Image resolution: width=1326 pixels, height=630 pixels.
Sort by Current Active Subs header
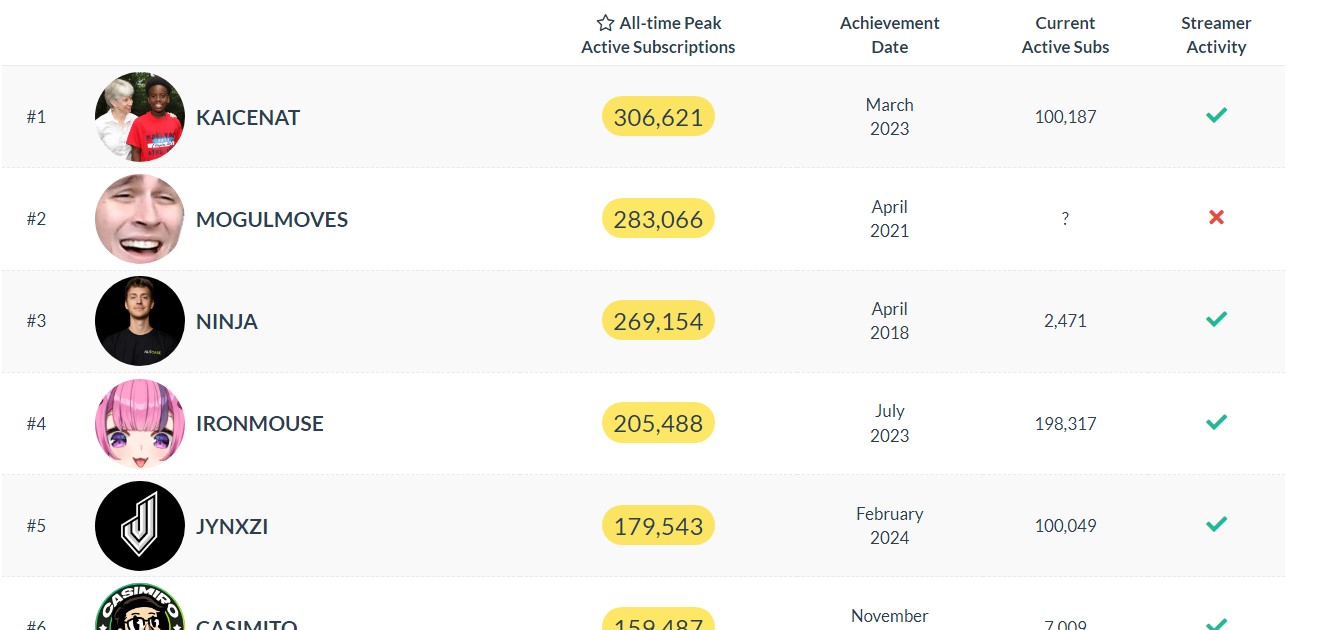click(1065, 35)
